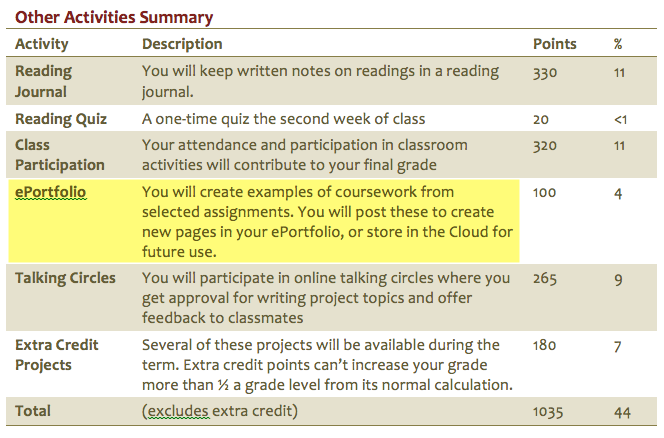
Task: Click the Talking Circles activity cell
Action: click(65, 278)
